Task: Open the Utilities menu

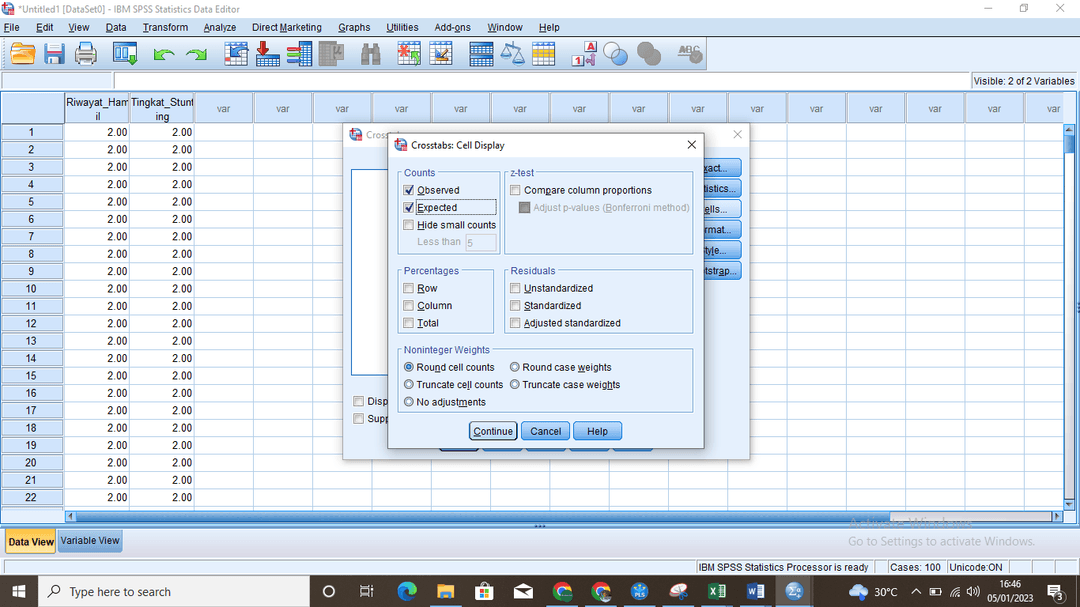Action: (x=402, y=28)
